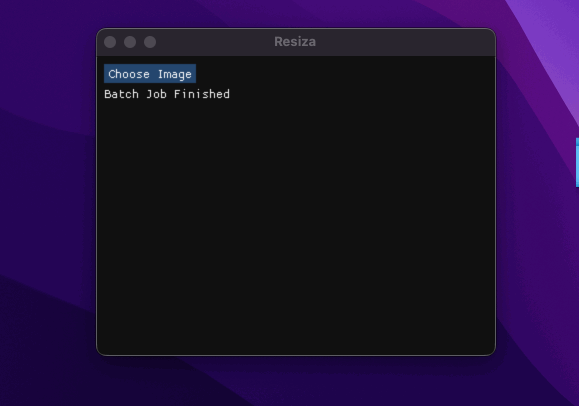Click the blue item at right screen edge
This screenshot has width=579, height=406.
(x=577, y=163)
